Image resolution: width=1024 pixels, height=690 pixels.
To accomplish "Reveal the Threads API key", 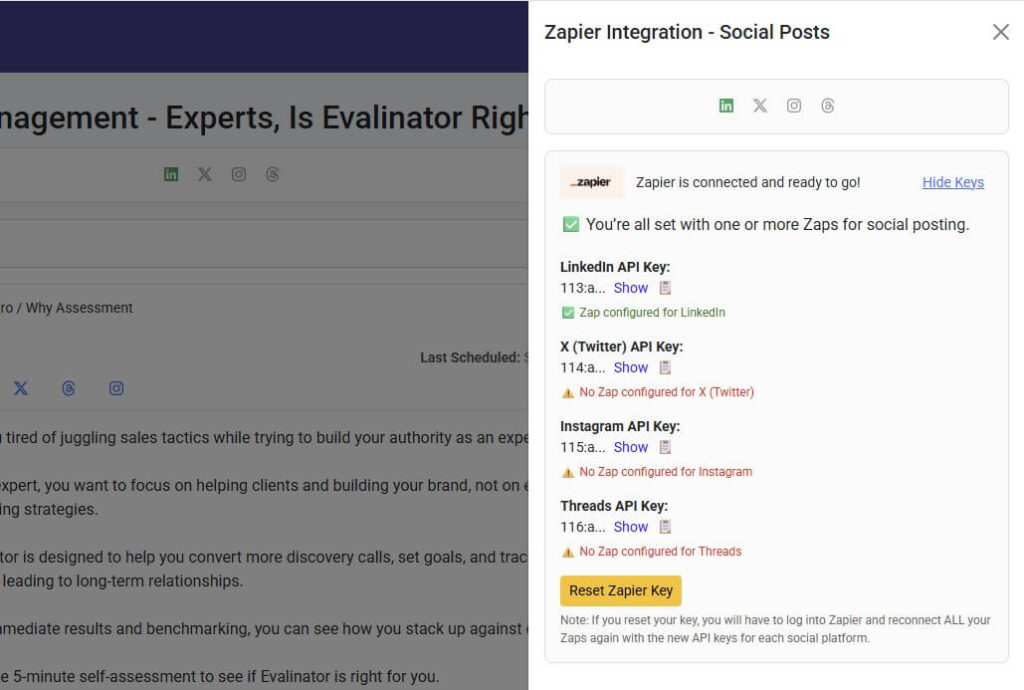I will 631,527.
